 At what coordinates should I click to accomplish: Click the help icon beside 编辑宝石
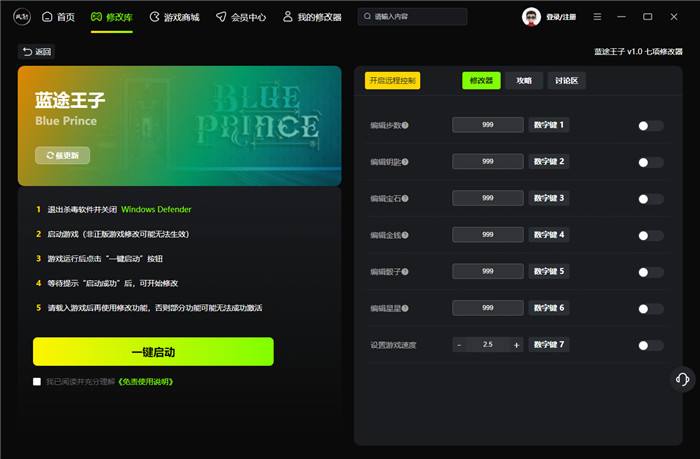405,199
